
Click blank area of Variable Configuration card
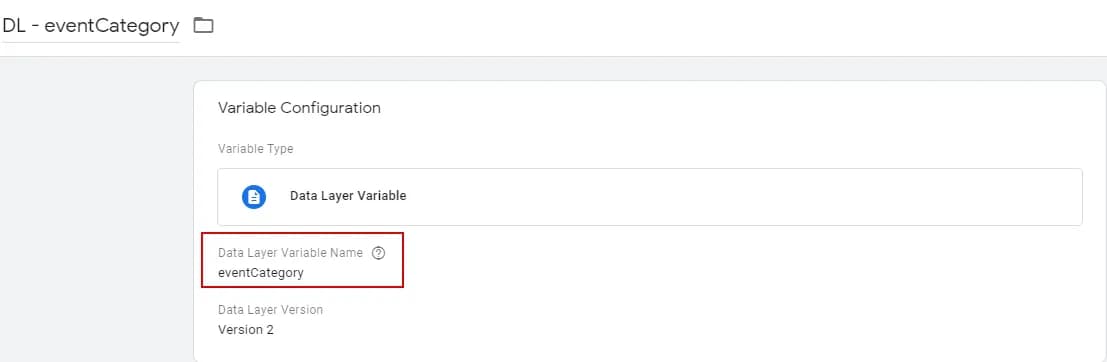click(x=741, y=296)
